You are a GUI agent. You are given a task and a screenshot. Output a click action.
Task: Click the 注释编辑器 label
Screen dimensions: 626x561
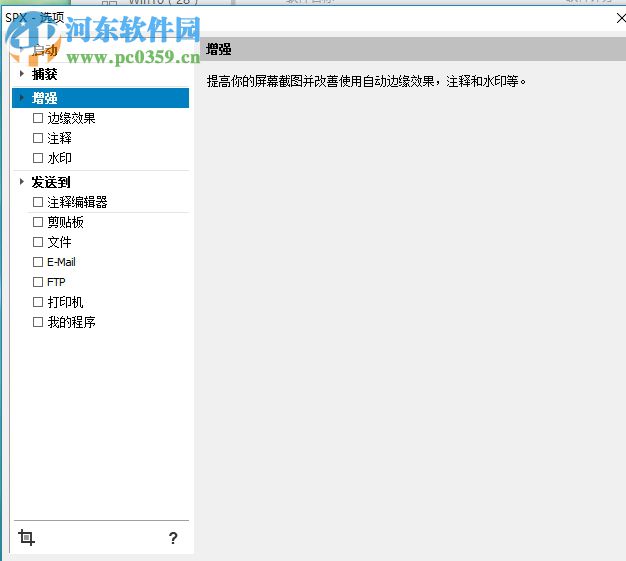point(77,202)
